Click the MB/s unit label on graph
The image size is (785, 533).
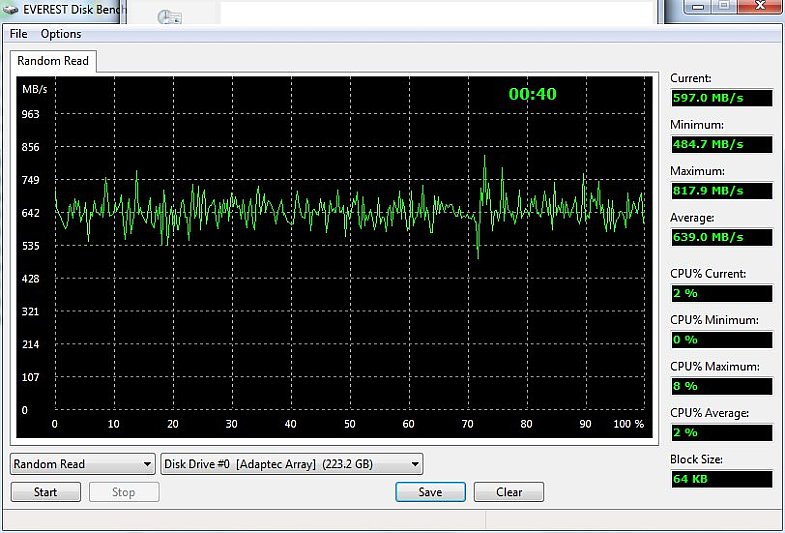(x=35, y=90)
